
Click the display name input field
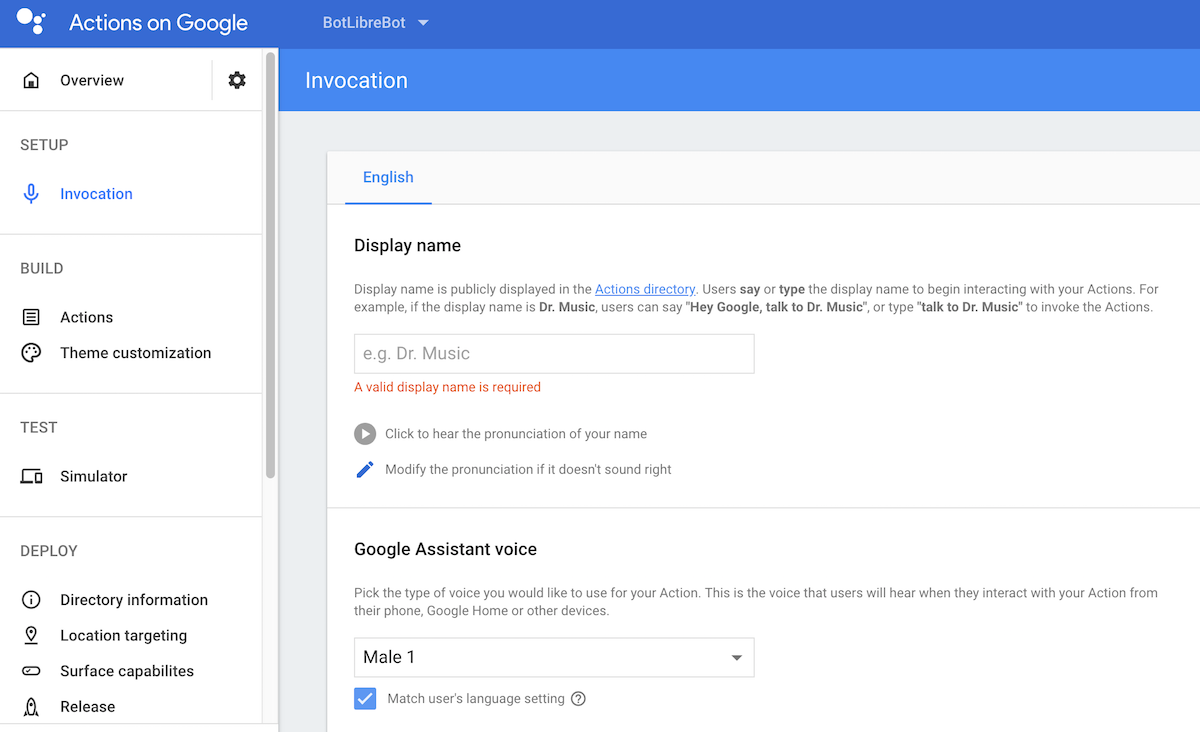(x=554, y=354)
